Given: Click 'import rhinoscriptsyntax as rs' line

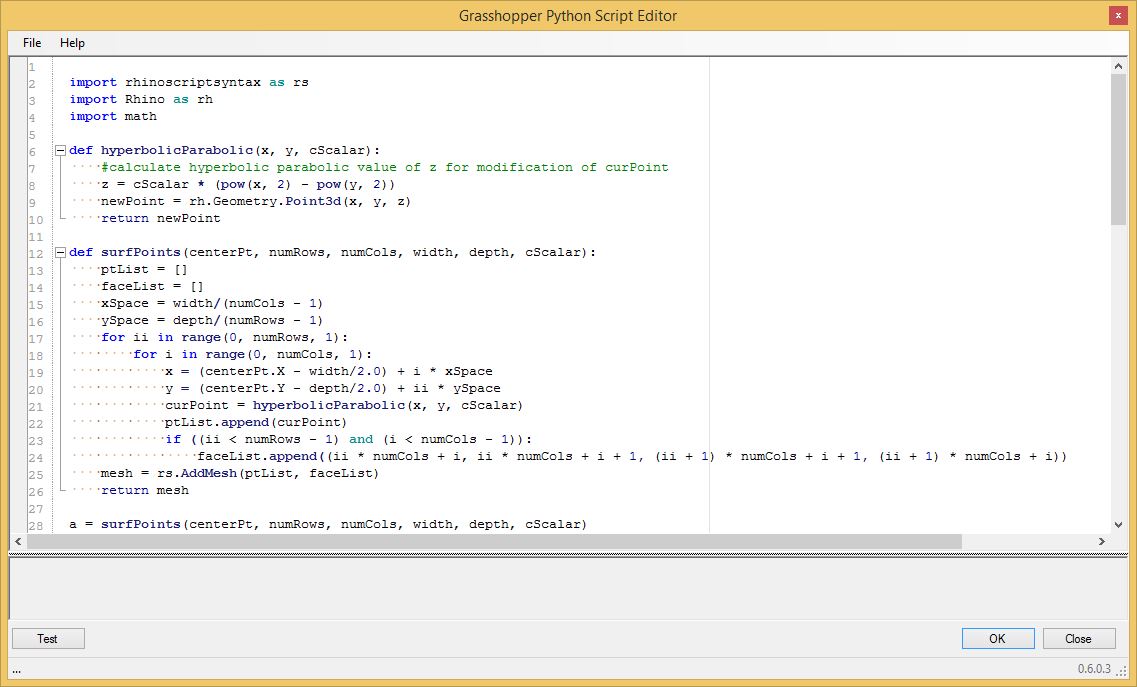Looking at the screenshot, I should (189, 83).
